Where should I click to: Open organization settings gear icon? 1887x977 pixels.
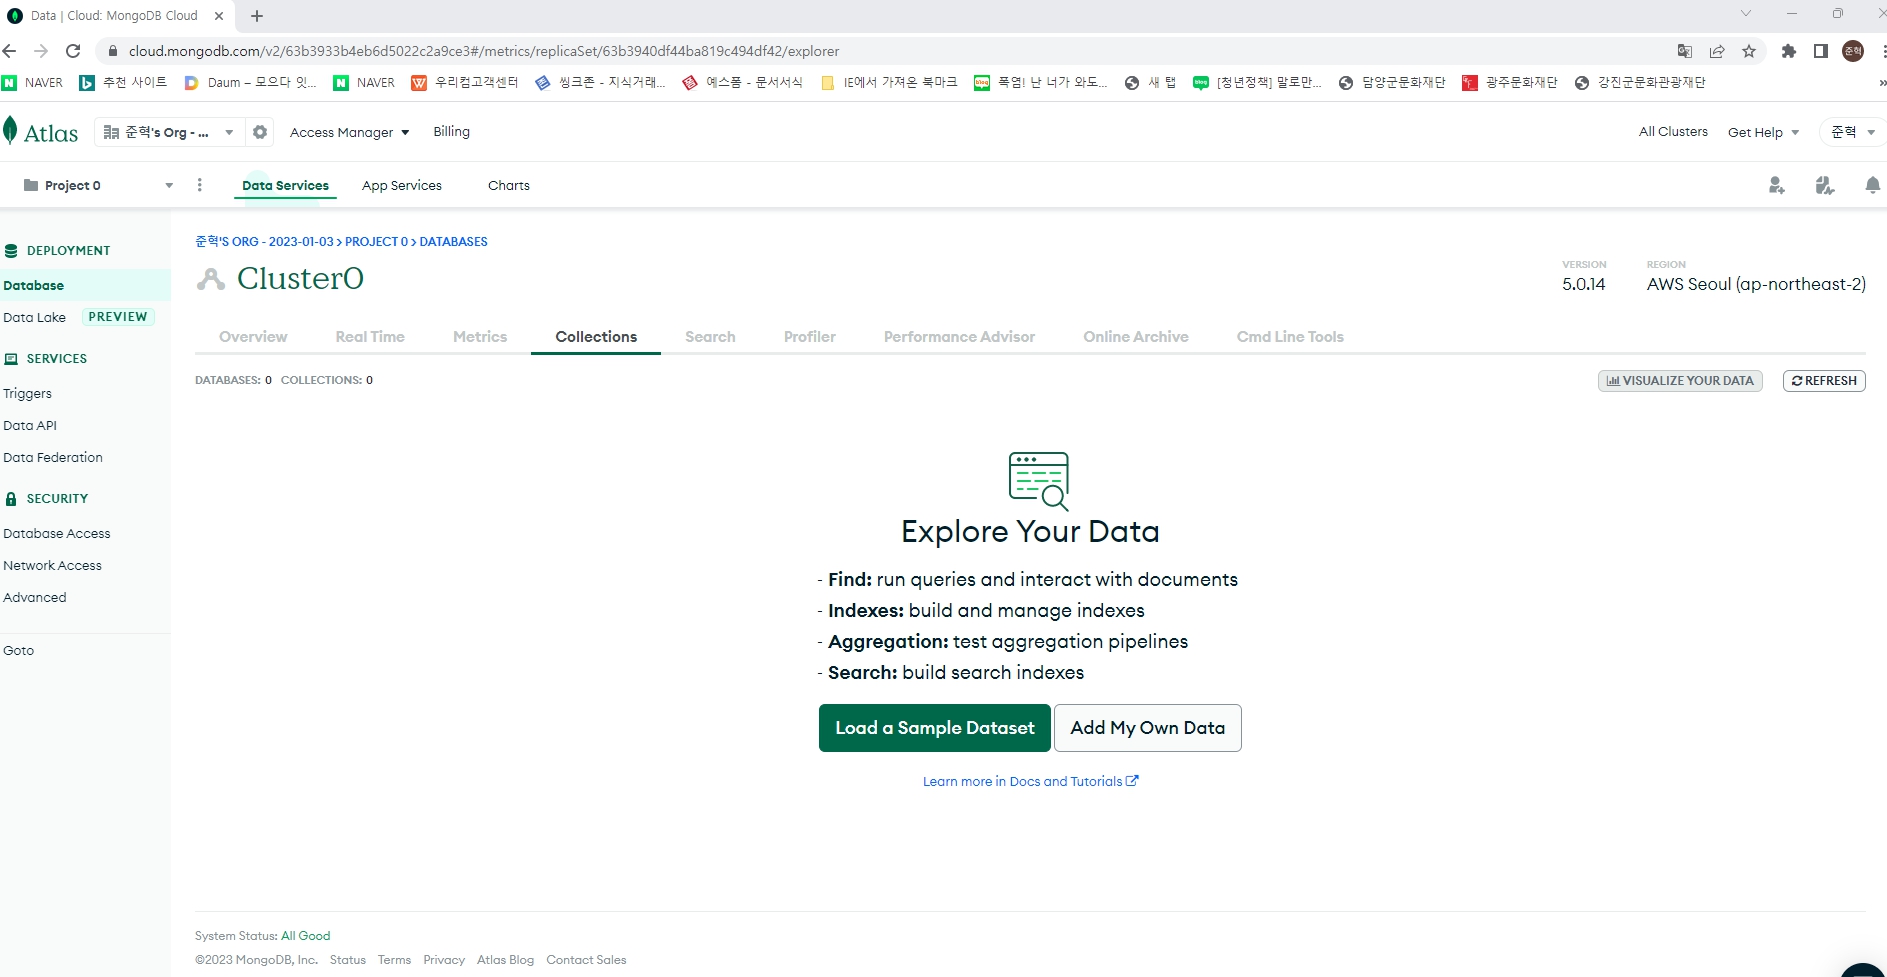(260, 132)
